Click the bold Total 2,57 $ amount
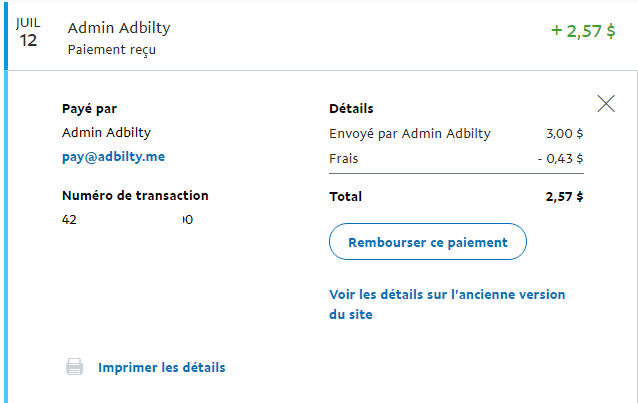This screenshot has height=403, width=638. click(564, 197)
